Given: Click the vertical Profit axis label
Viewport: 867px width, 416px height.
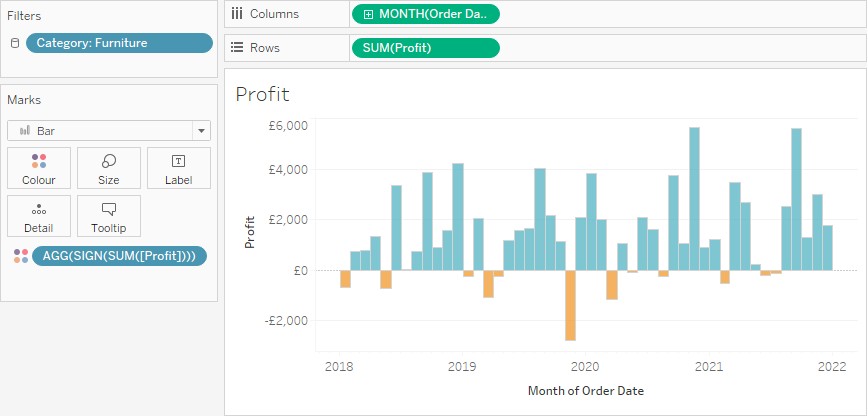Looking at the screenshot, I should [250, 232].
